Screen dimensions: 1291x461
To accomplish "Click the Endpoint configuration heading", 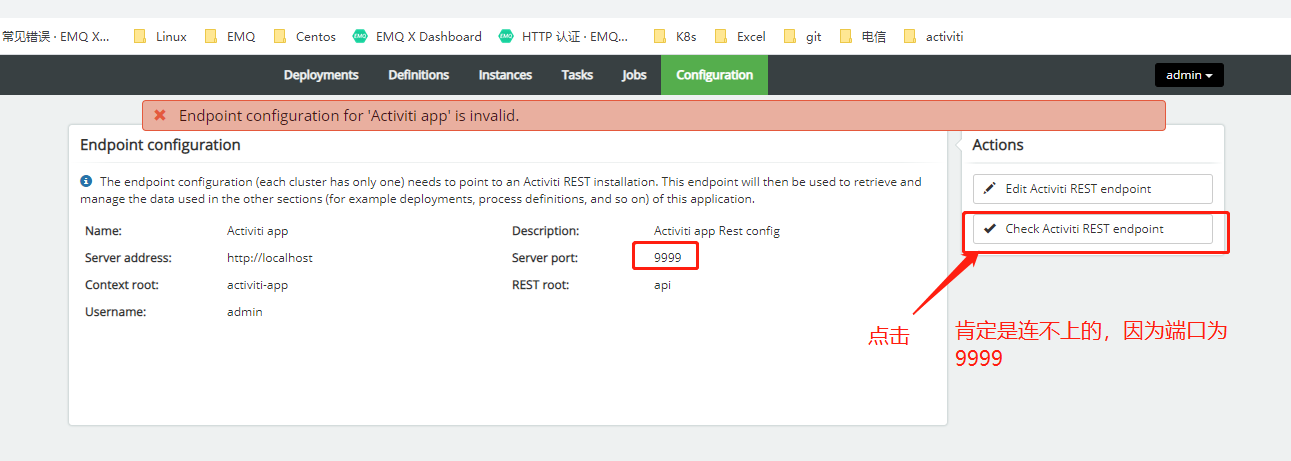I will pyautogui.click(x=160, y=145).
